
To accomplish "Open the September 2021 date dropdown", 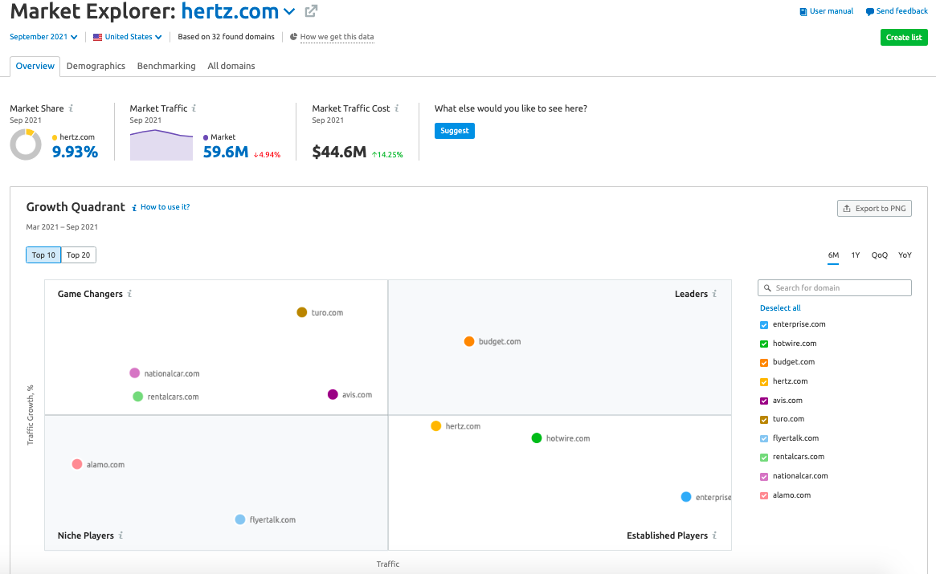I will click(x=44, y=37).
